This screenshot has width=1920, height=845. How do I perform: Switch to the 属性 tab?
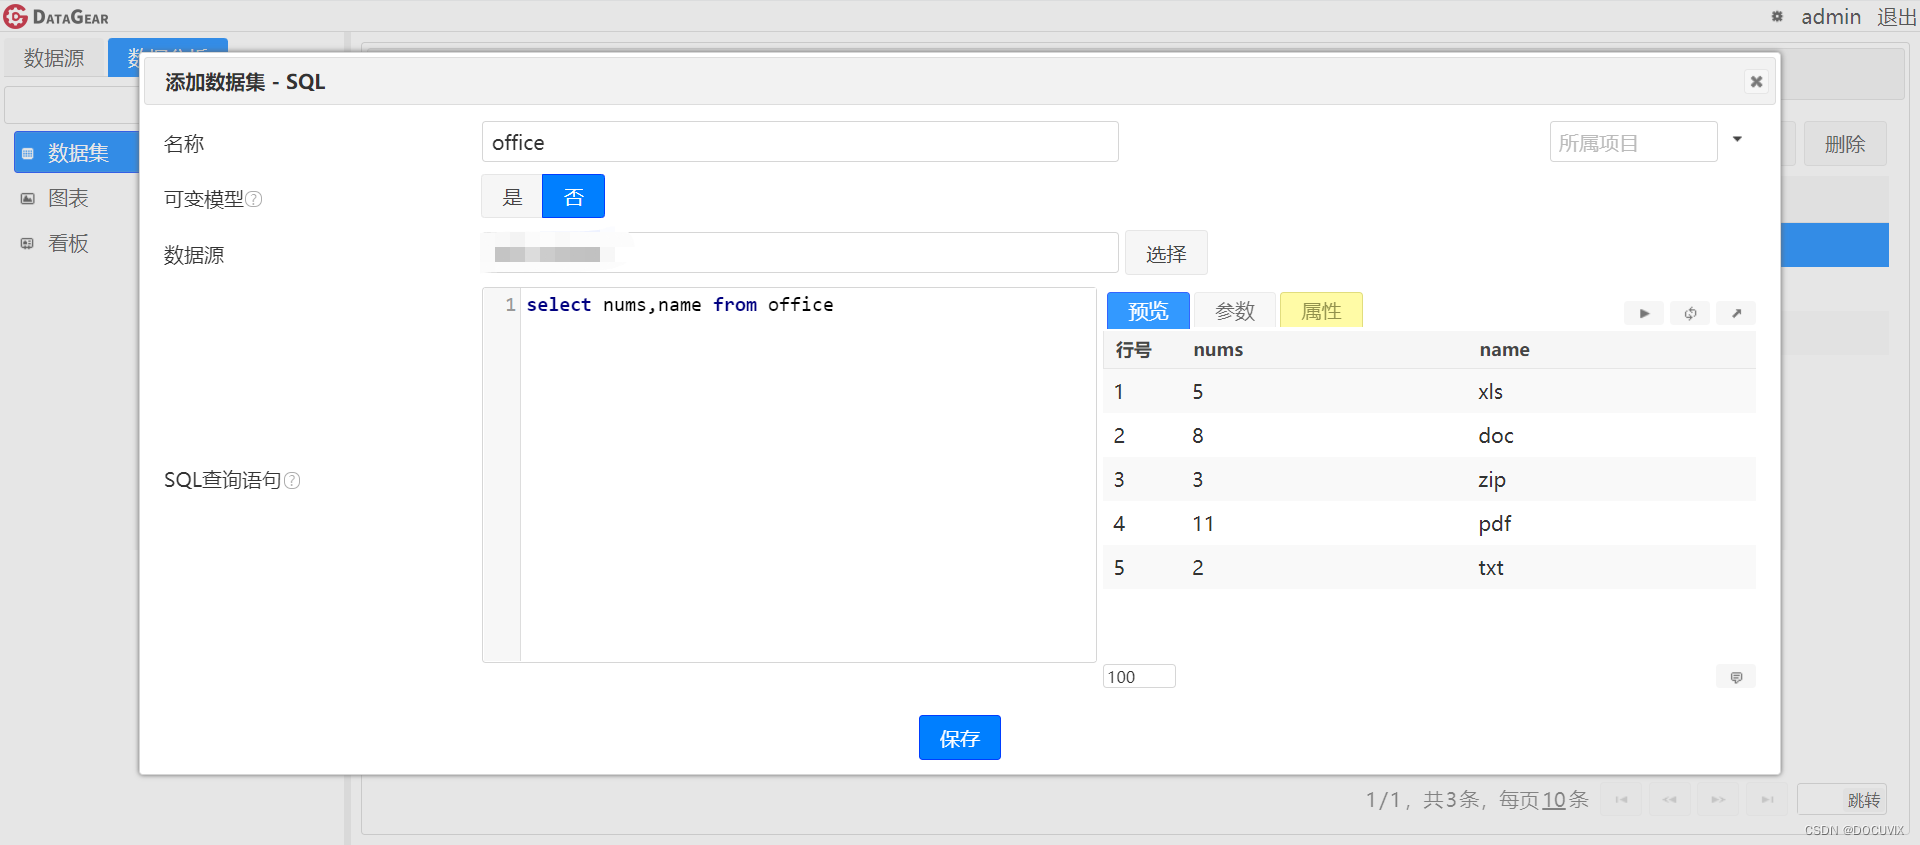(x=1321, y=311)
